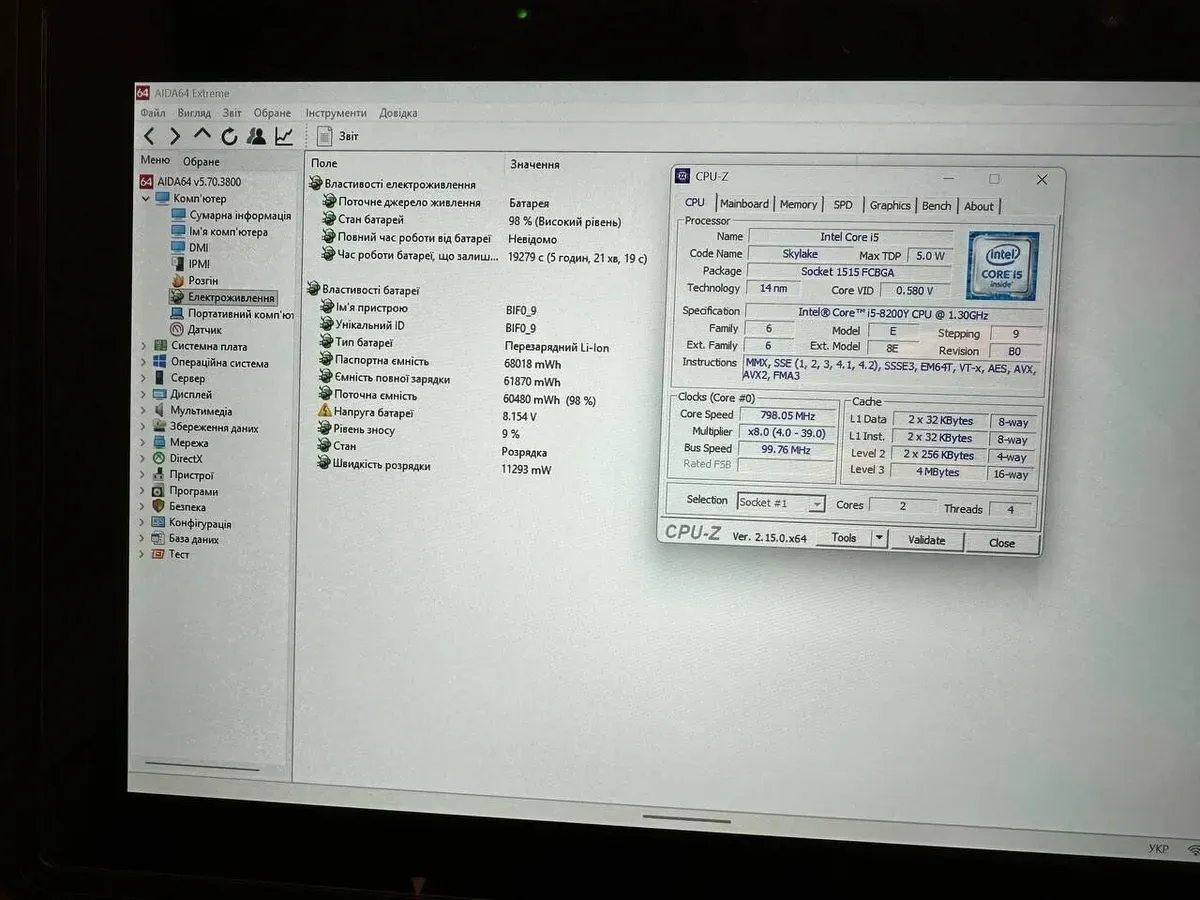Expand the Операційна система tree node
The width and height of the screenshot is (1200, 900).
point(144,362)
